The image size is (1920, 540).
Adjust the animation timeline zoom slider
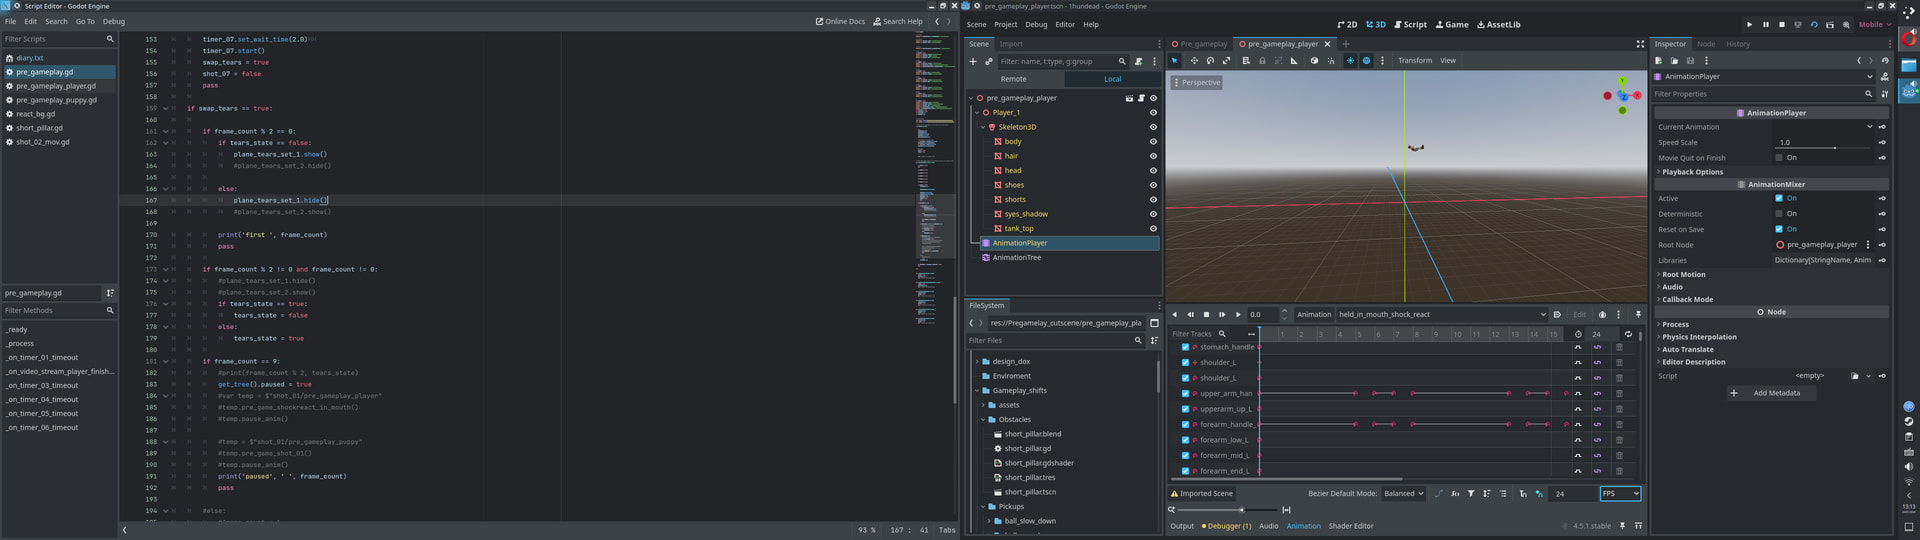1242,509
